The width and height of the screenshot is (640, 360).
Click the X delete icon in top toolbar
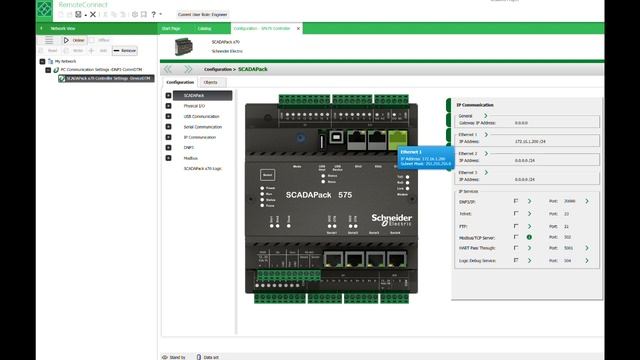(93, 14)
